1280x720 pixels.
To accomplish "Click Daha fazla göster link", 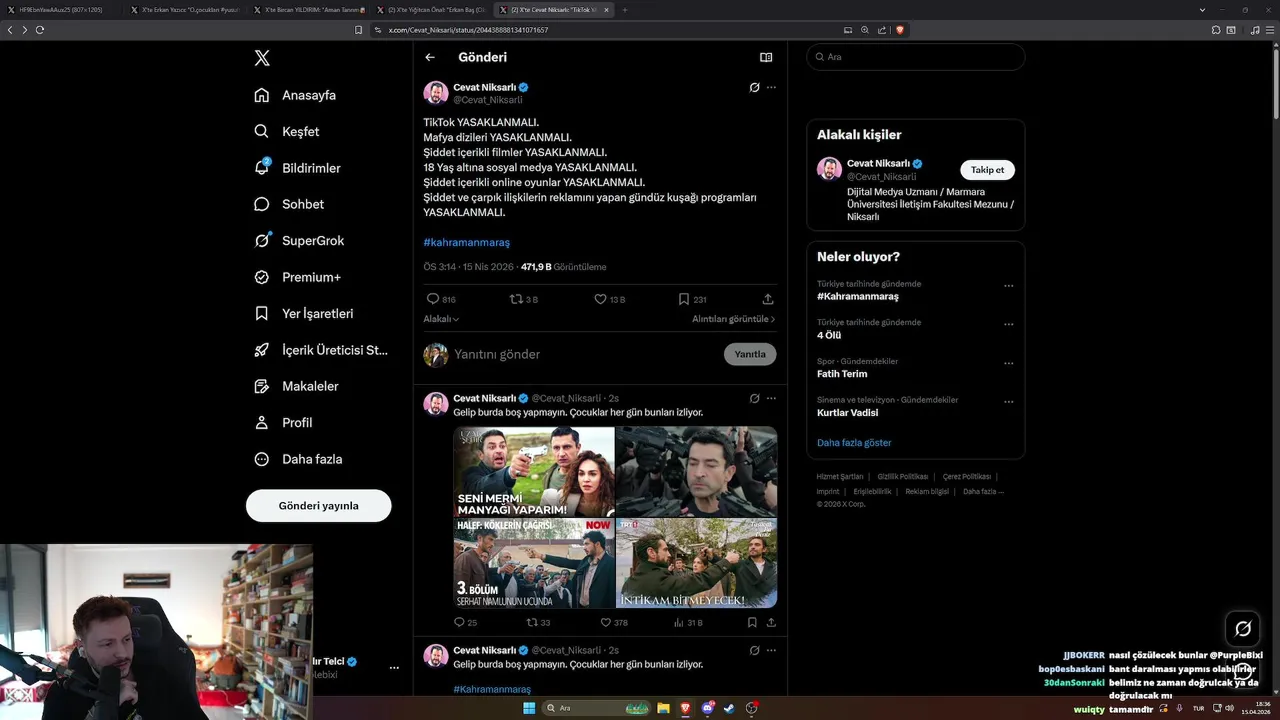I will 854,442.
